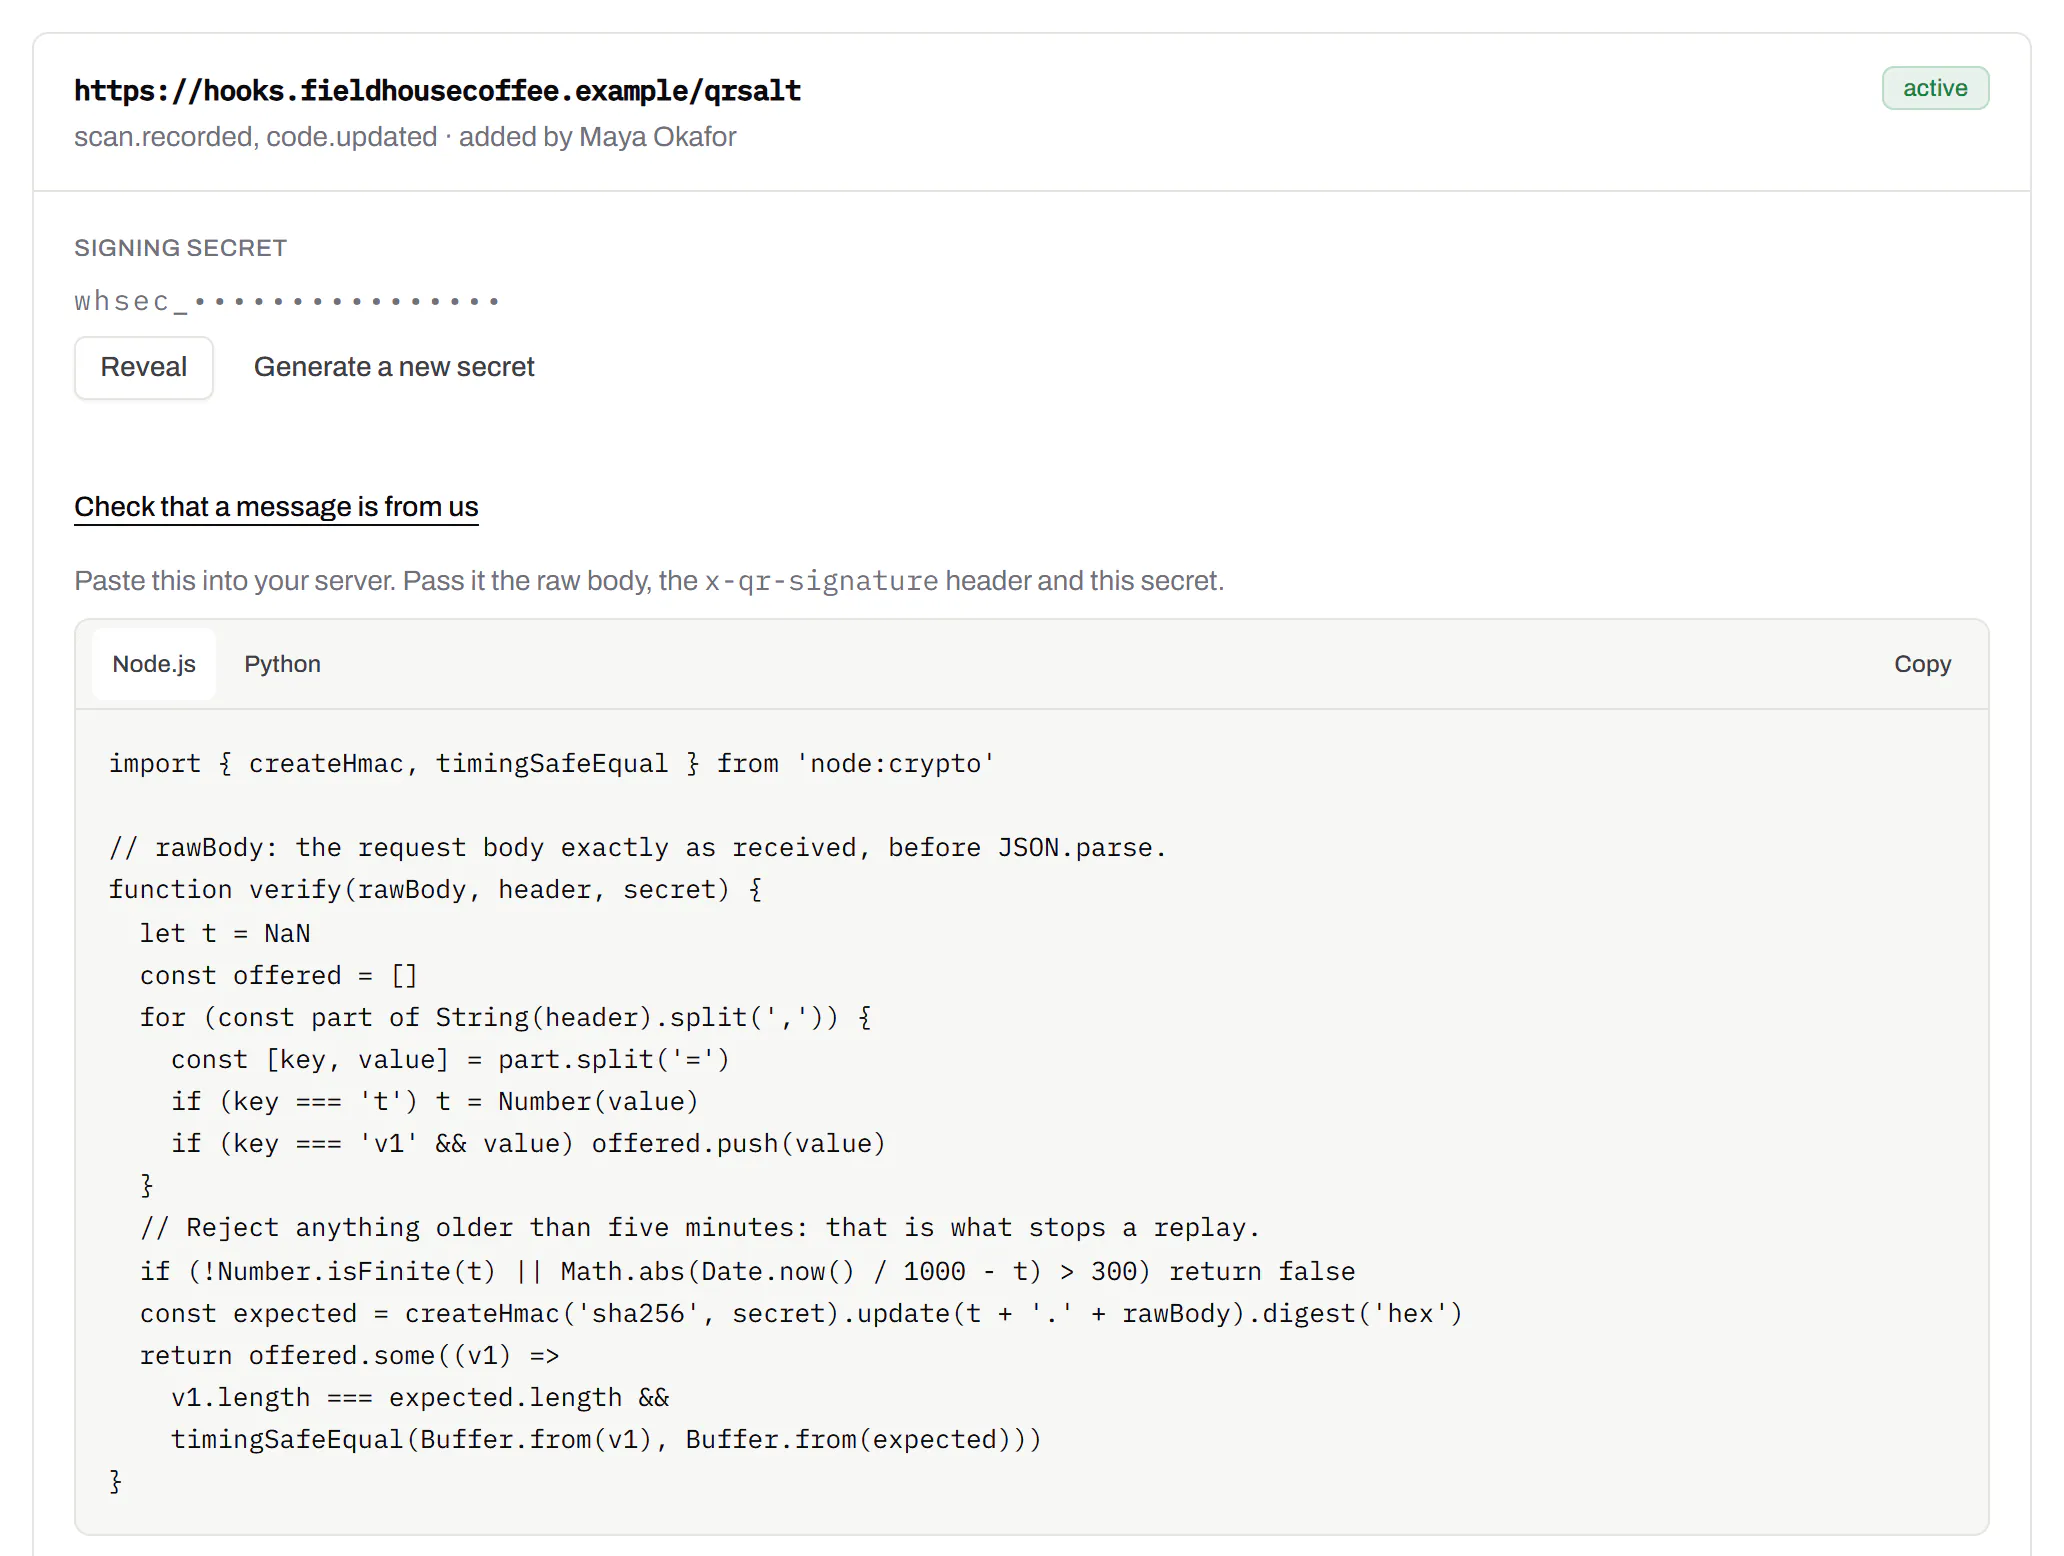The width and height of the screenshot is (2064, 1556).
Task: Click the '// rawBody: the request body' comment
Action: (638, 848)
